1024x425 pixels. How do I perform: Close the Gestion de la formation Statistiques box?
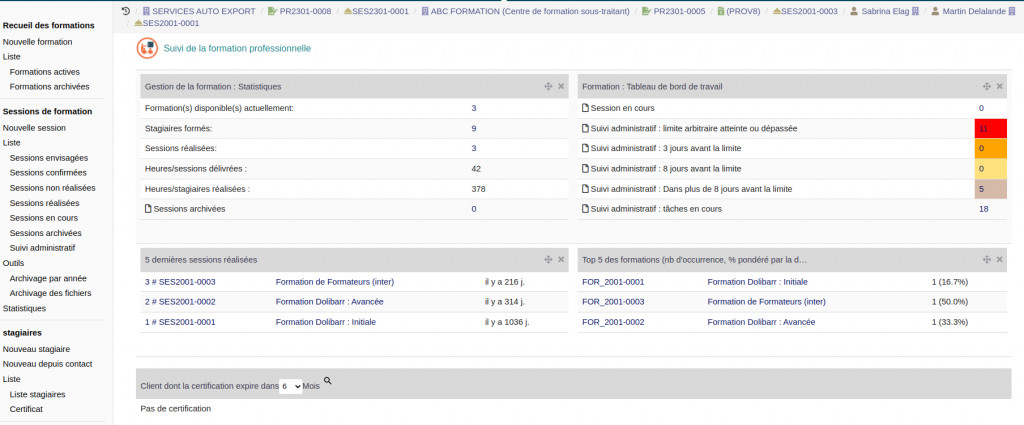pyautogui.click(x=562, y=87)
